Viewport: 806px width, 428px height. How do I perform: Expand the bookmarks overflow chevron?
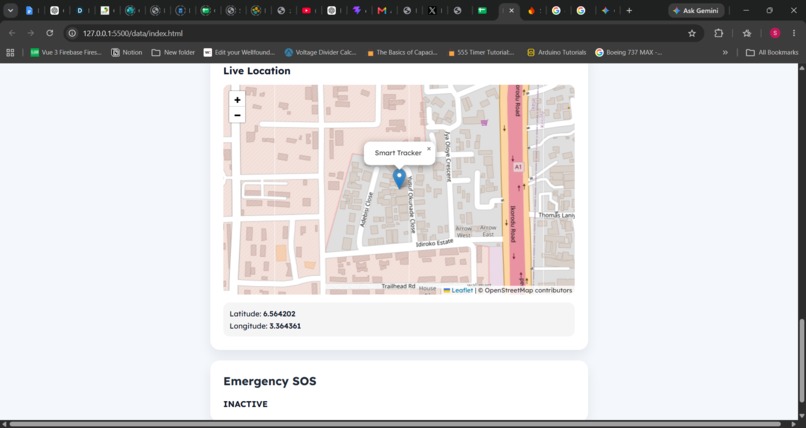click(725, 52)
